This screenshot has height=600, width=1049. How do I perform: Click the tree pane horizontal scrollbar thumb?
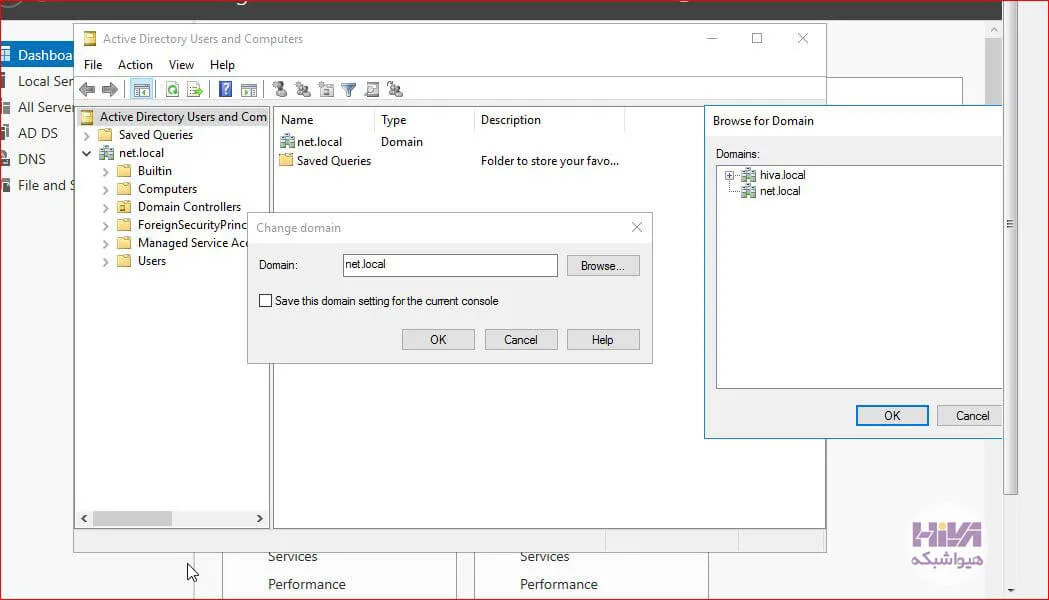(132, 518)
